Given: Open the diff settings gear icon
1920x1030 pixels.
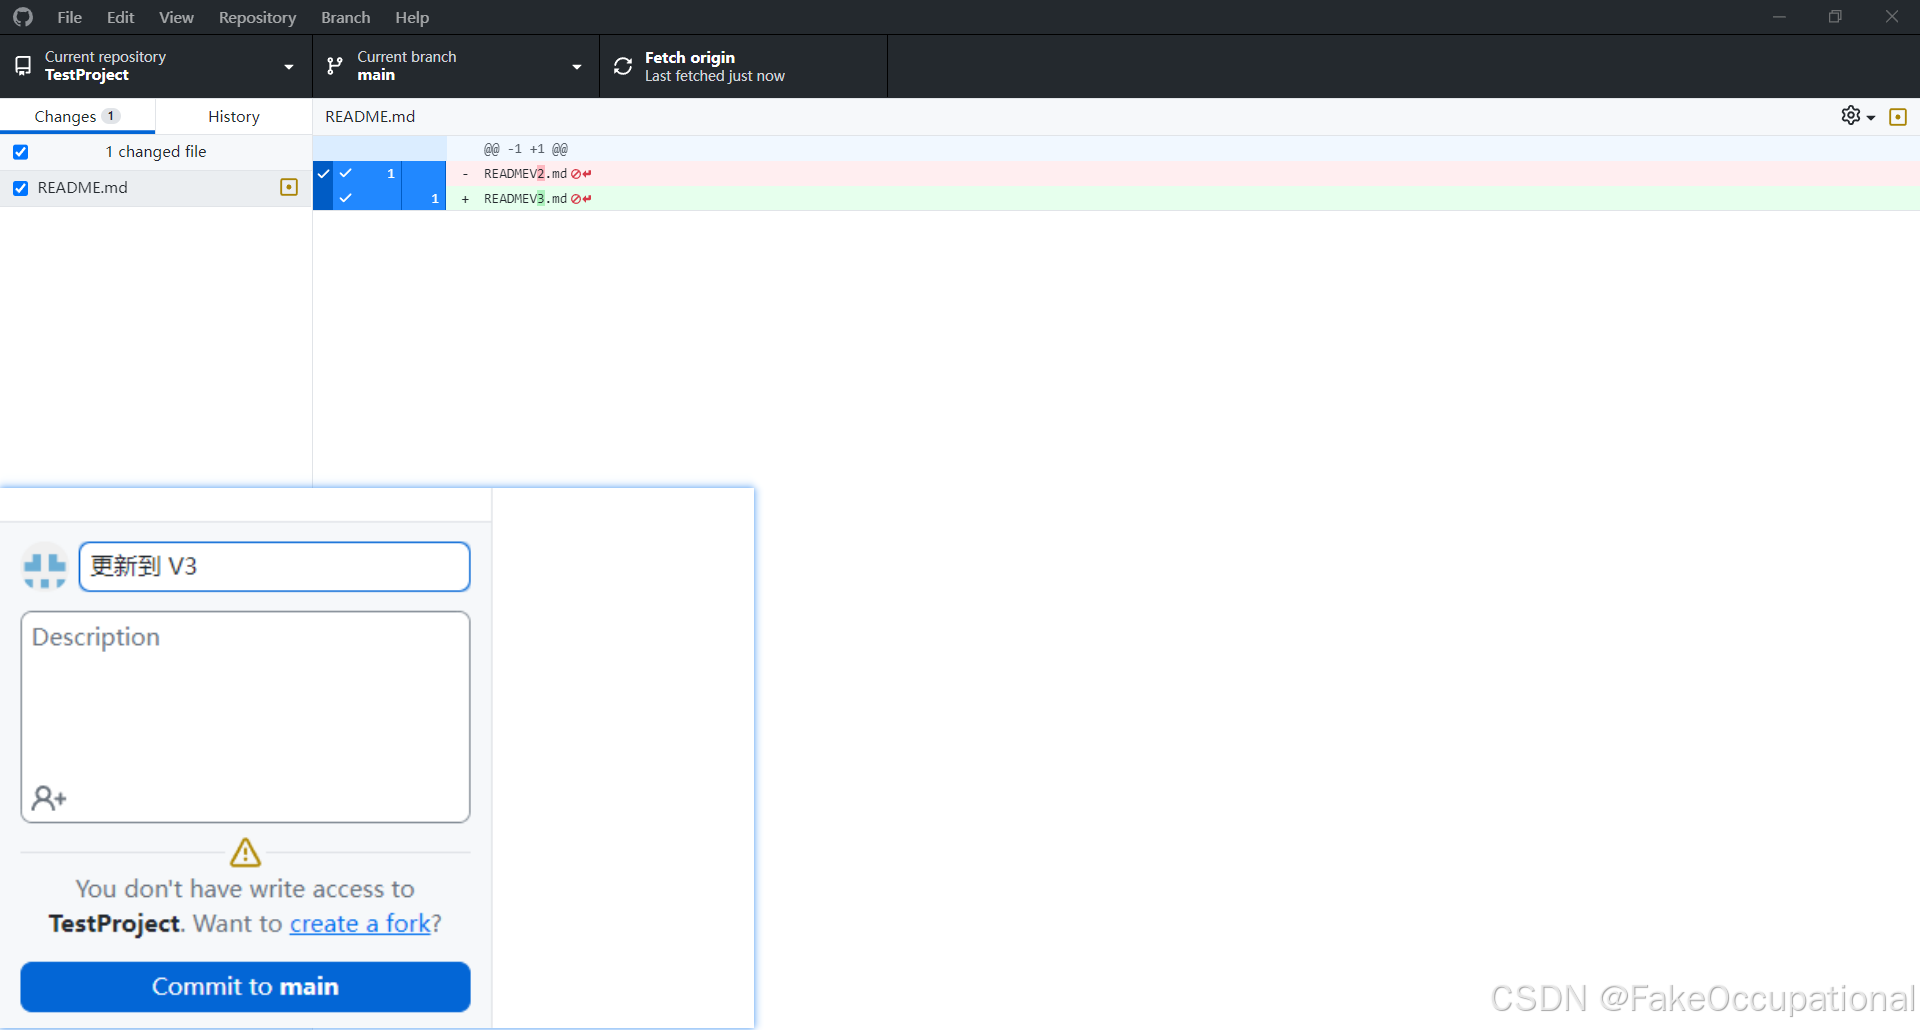Looking at the screenshot, I should click(x=1851, y=115).
